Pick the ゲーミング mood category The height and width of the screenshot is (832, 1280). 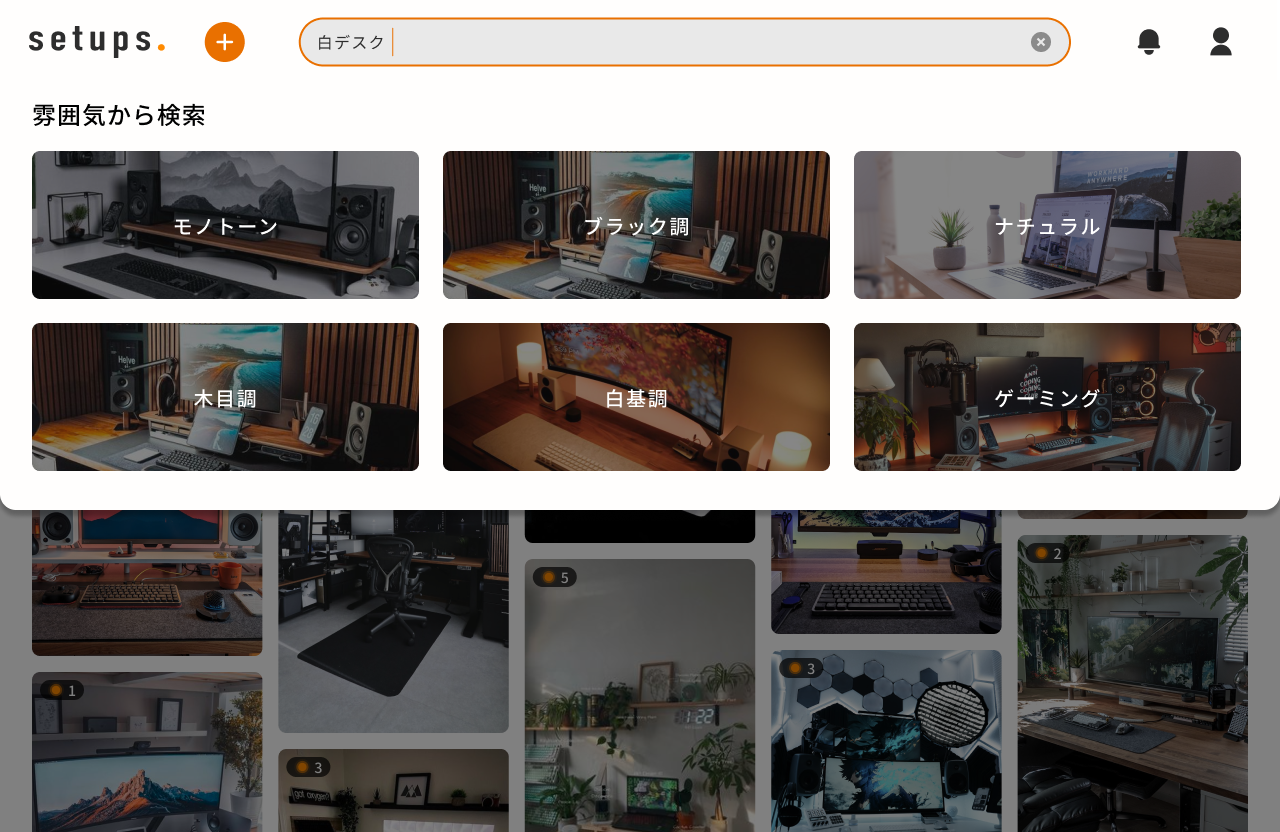coord(1047,397)
